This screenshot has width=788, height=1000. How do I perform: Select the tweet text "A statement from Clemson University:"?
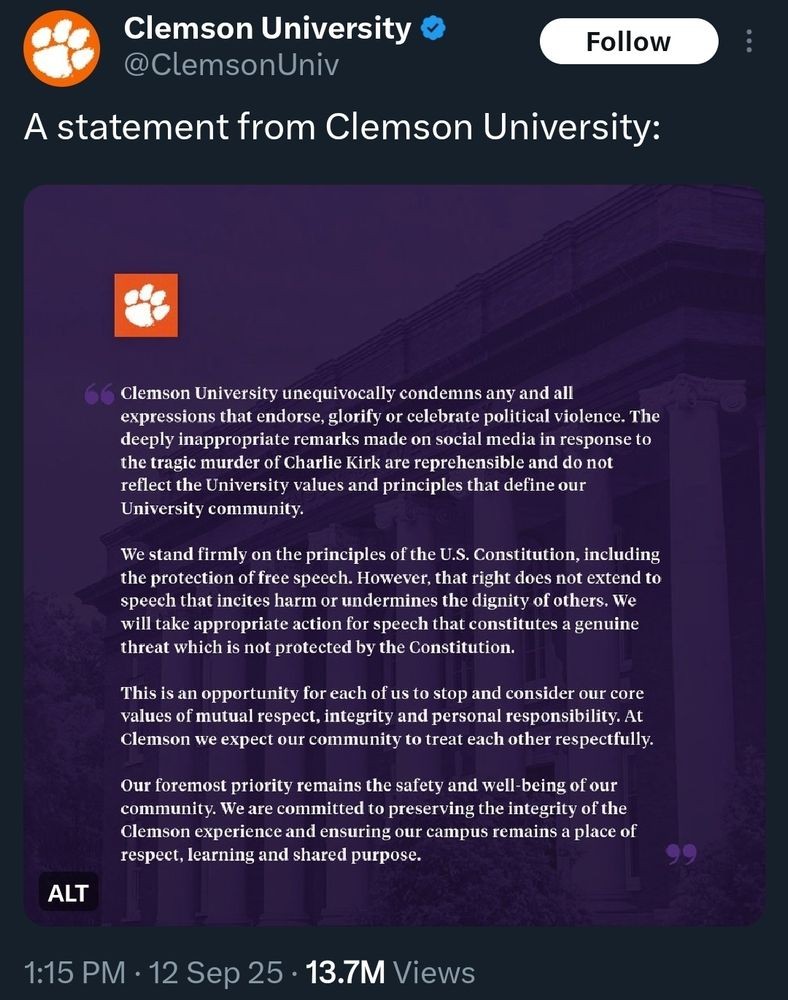point(342,127)
